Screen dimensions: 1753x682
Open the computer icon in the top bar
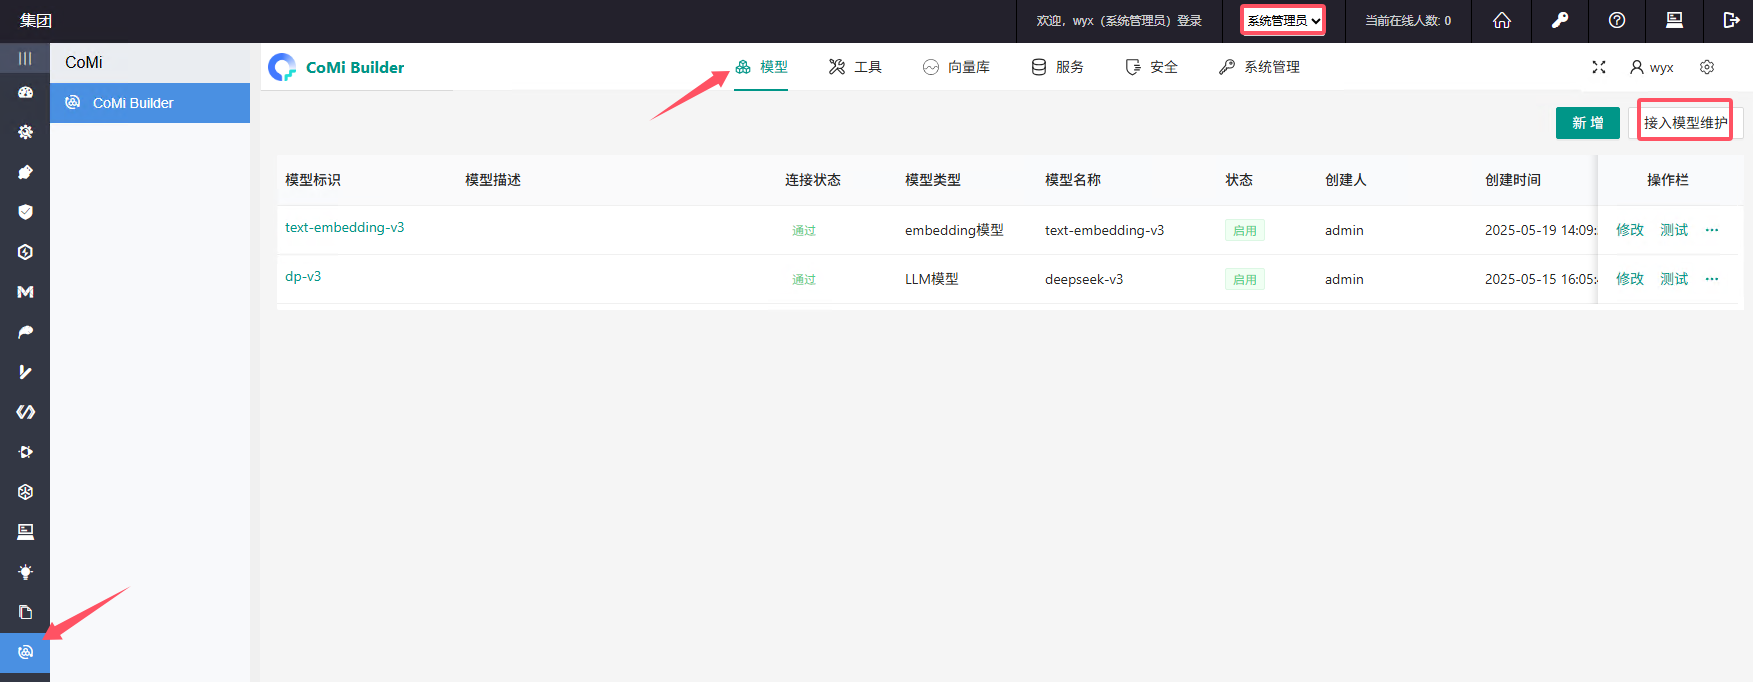[1674, 20]
